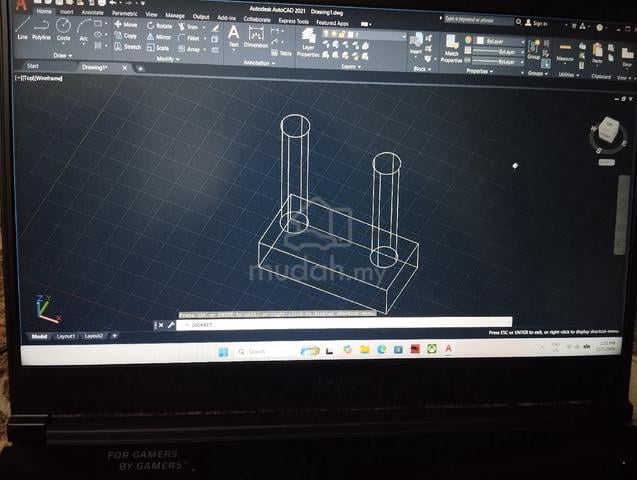Screen dimensions: 637x480
Task: Select the Line drawing tool
Action: [x=22, y=30]
